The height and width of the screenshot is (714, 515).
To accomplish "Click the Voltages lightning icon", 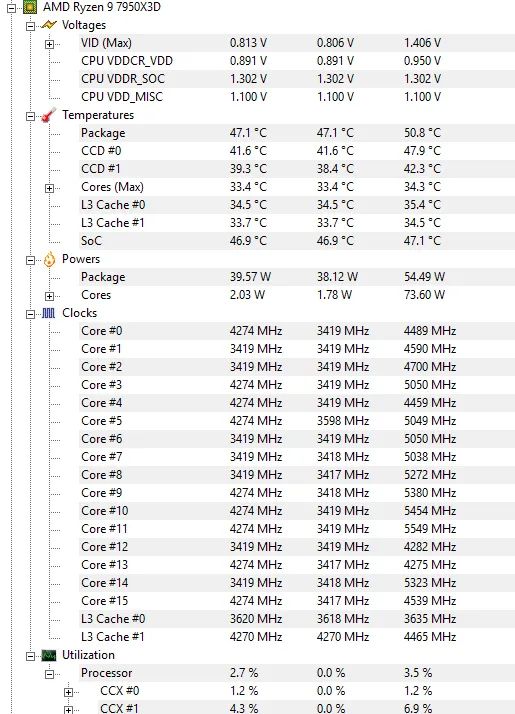I will point(49,25).
